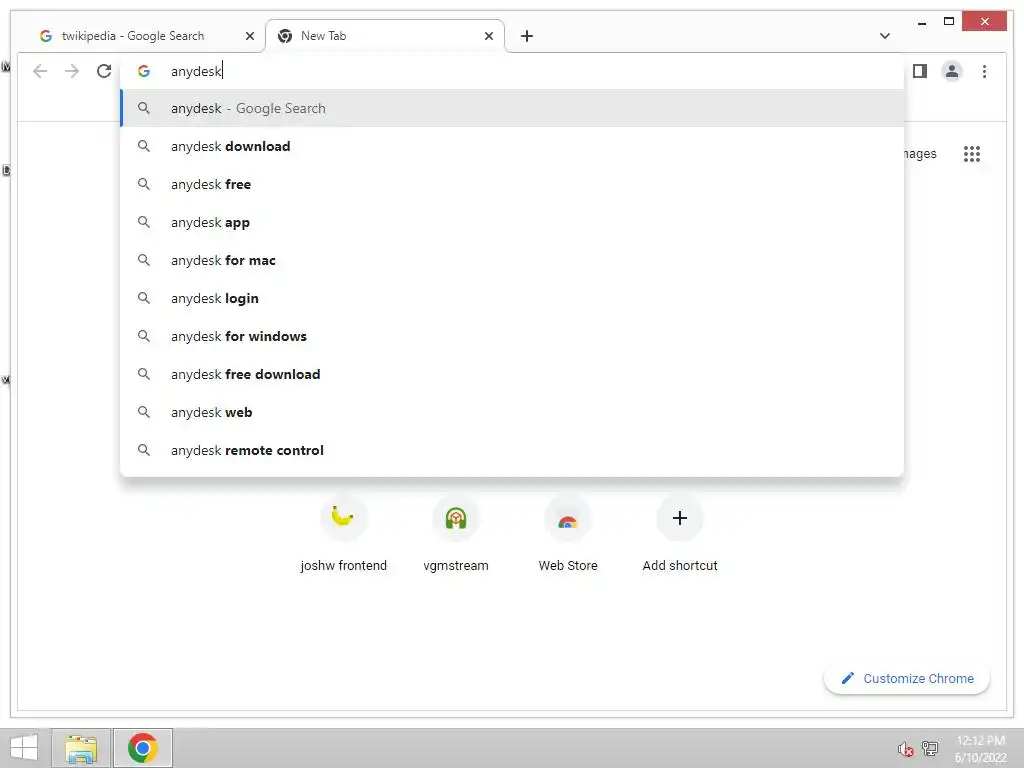Click the Web Store label

coord(568,566)
